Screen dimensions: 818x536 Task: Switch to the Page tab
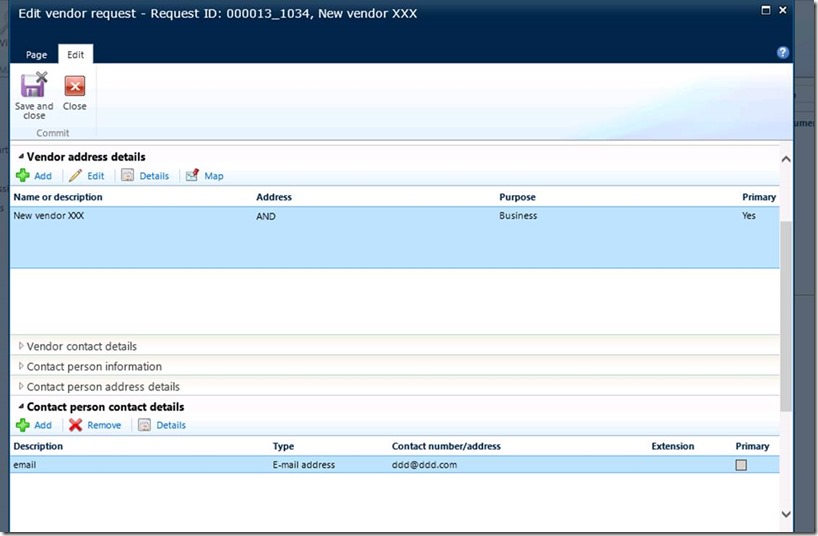pyautogui.click(x=36, y=55)
